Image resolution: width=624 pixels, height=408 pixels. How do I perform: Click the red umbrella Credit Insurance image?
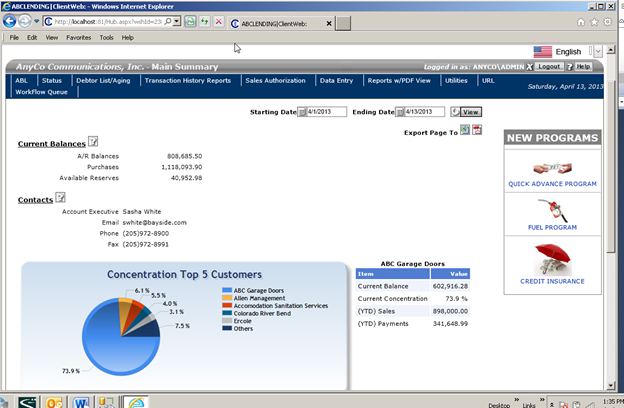pos(553,260)
